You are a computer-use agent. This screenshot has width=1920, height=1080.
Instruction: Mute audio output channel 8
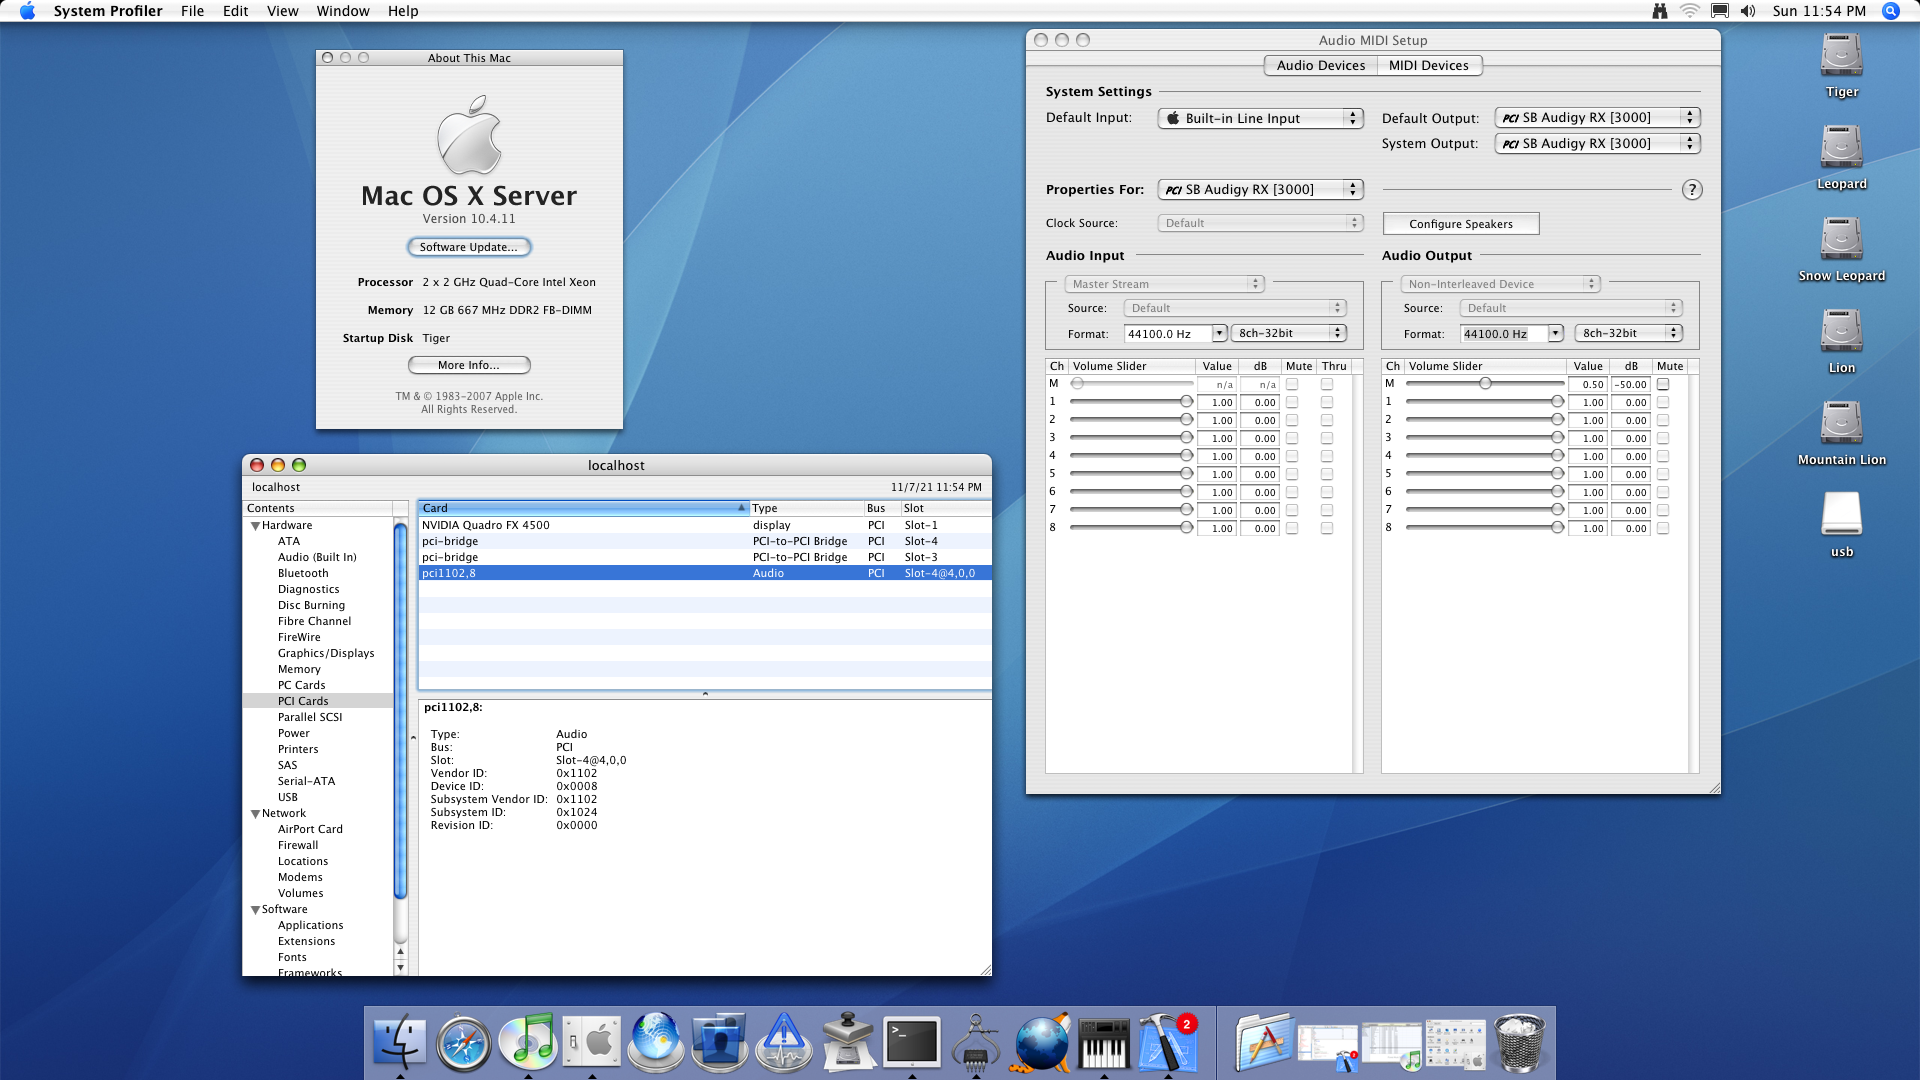(1663, 528)
